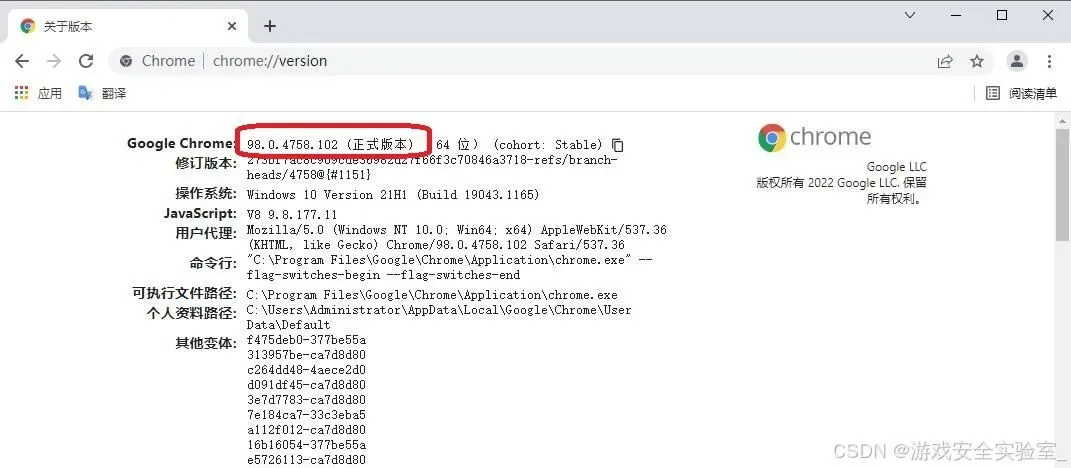
Task: Bookmark this page with the star icon
Action: click(x=977, y=61)
